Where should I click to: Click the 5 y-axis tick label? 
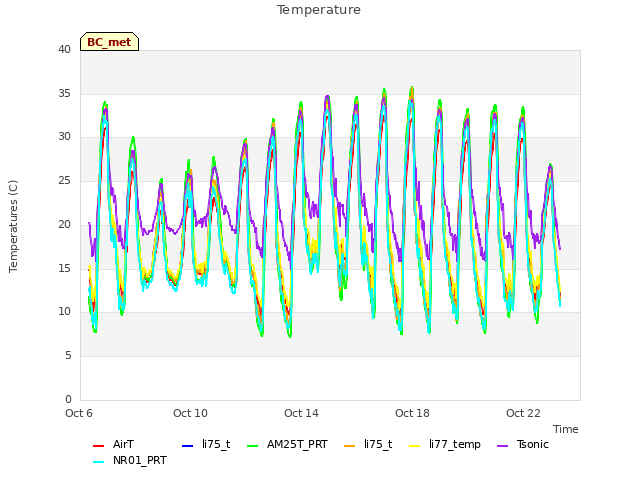point(68,356)
